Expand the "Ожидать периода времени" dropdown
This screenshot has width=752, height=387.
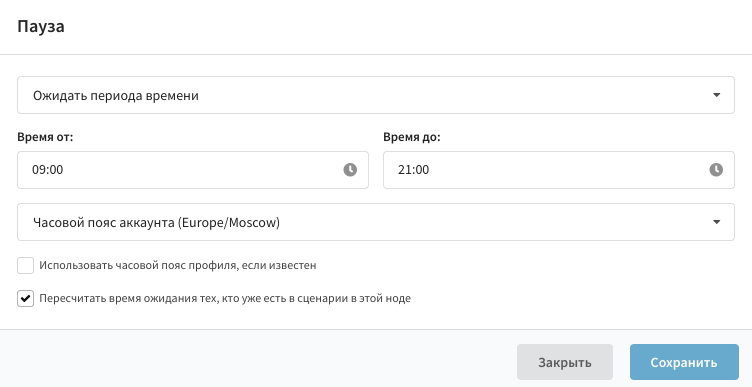(x=376, y=95)
